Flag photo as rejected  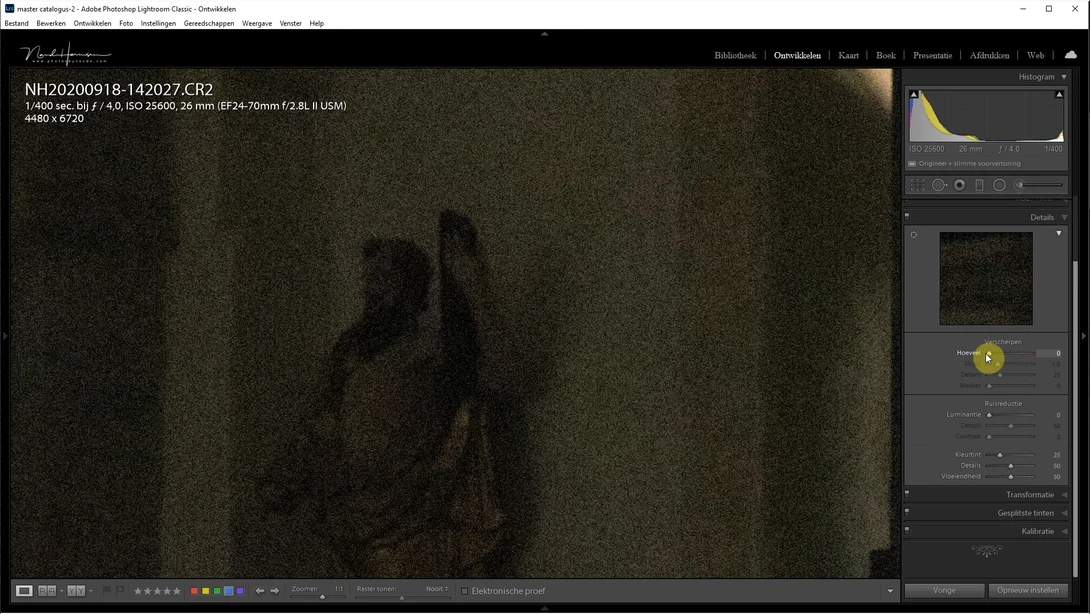(x=120, y=590)
